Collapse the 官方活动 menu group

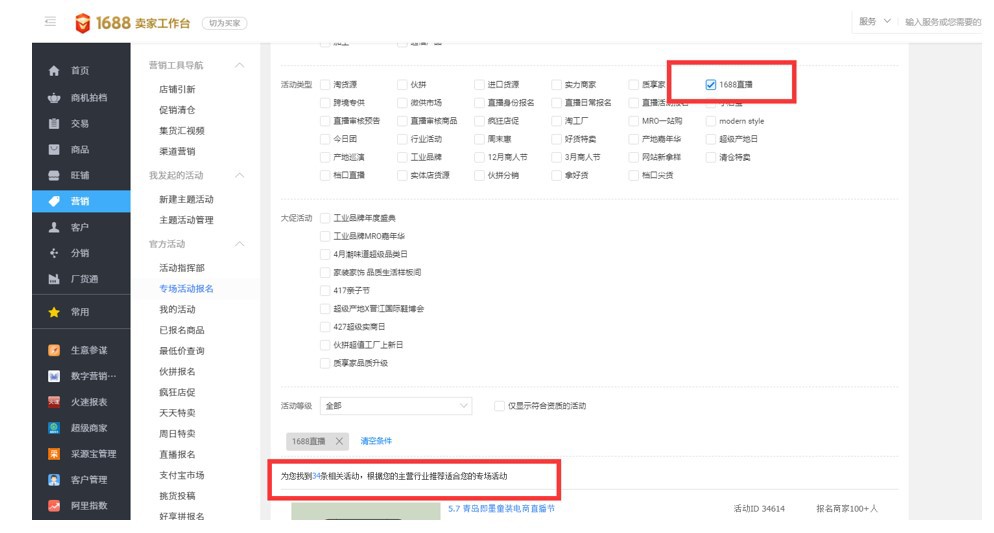pyautogui.click(x=239, y=244)
